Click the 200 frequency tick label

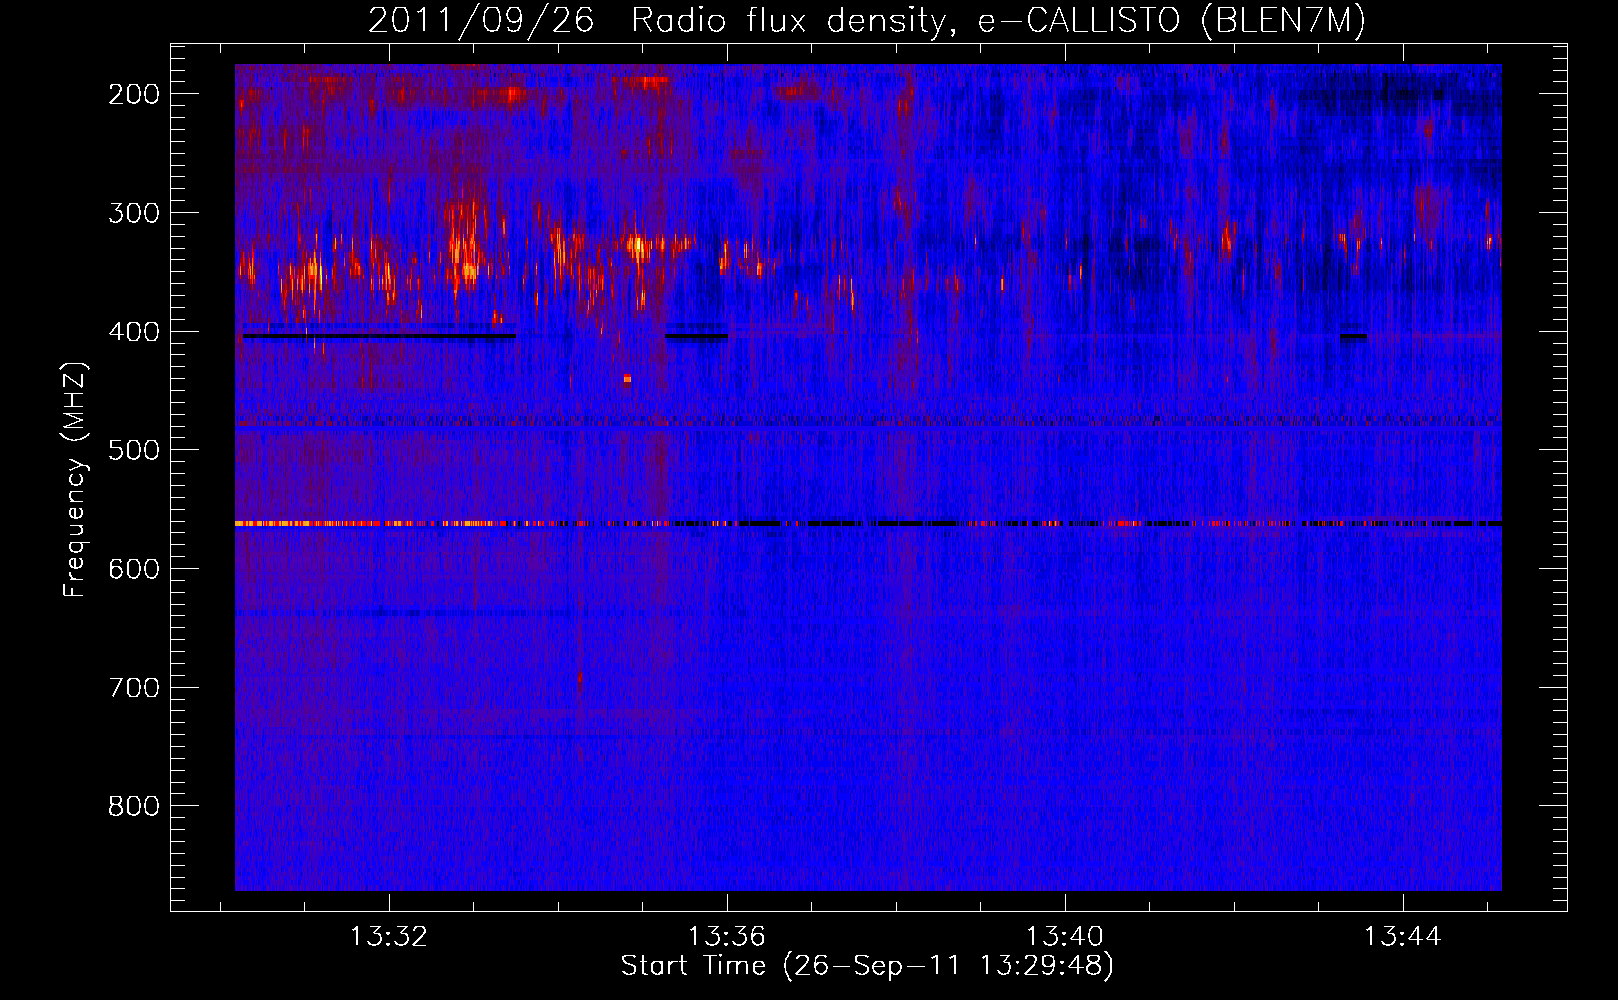click(x=133, y=94)
